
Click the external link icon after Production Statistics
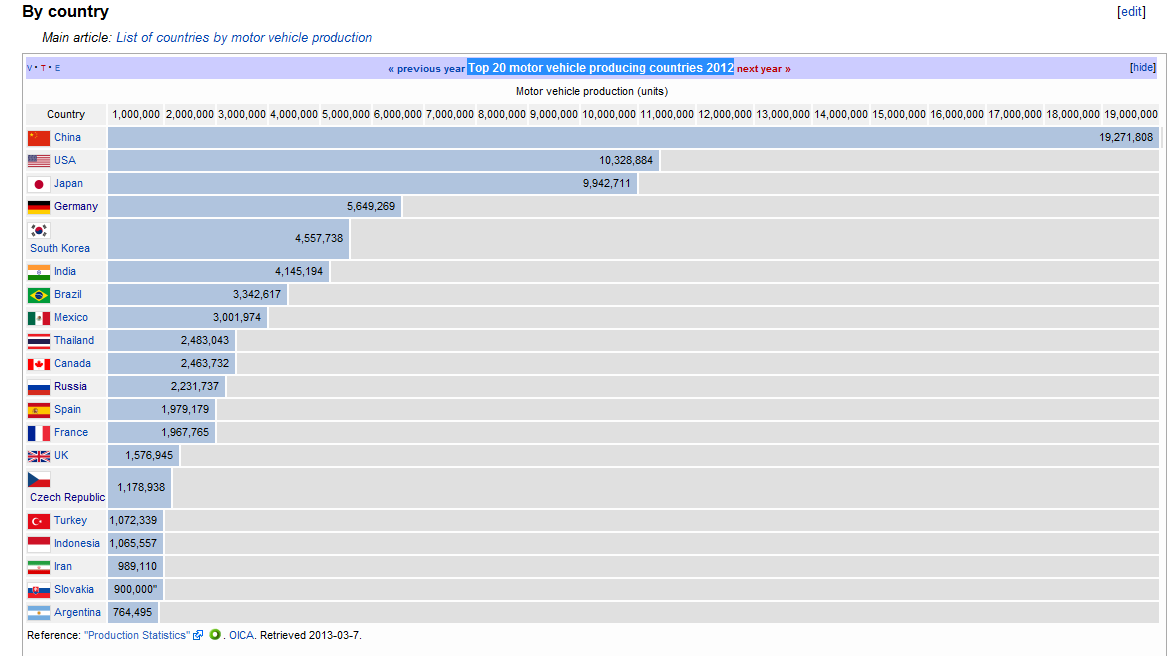click(198, 635)
